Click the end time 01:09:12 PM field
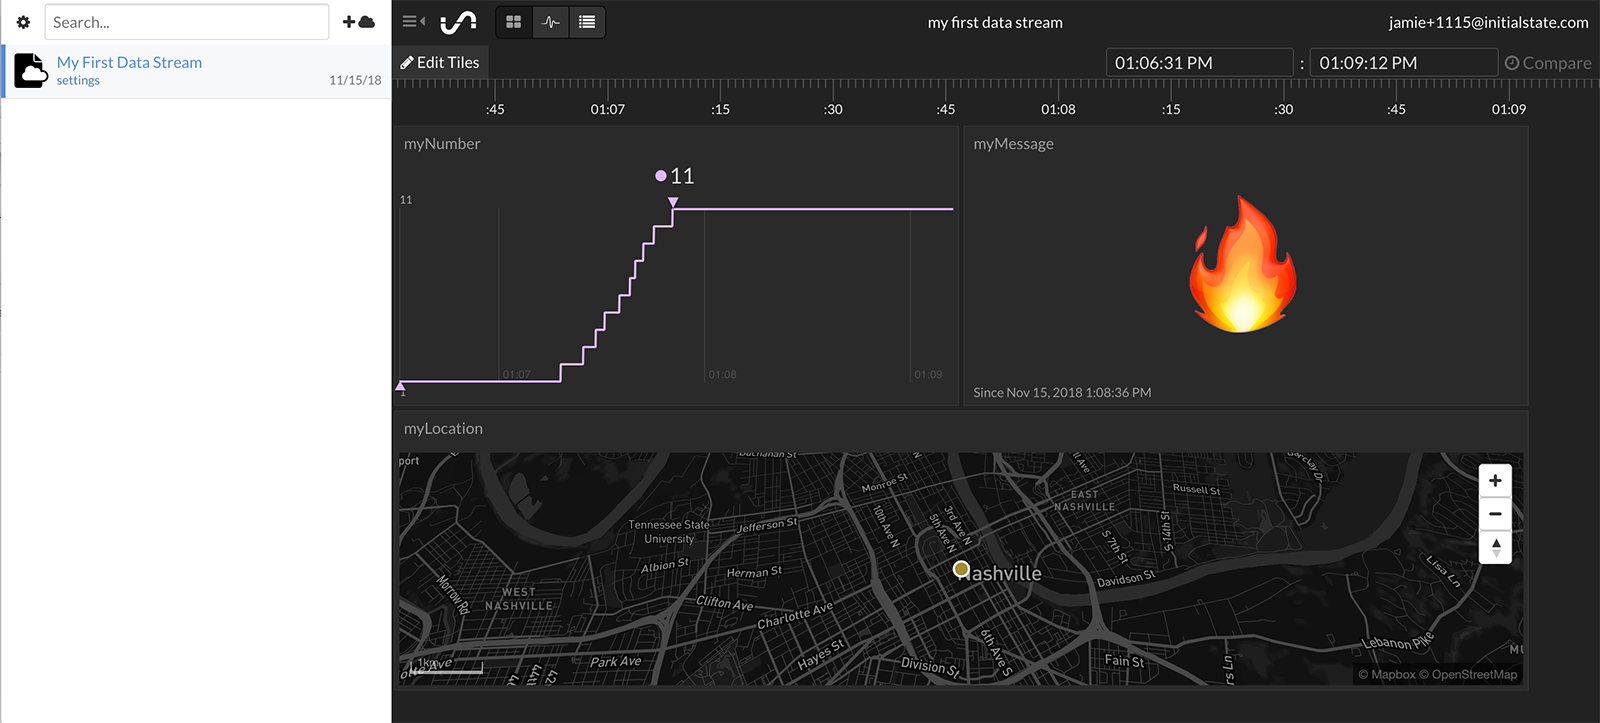The width and height of the screenshot is (1600, 723). point(1402,63)
